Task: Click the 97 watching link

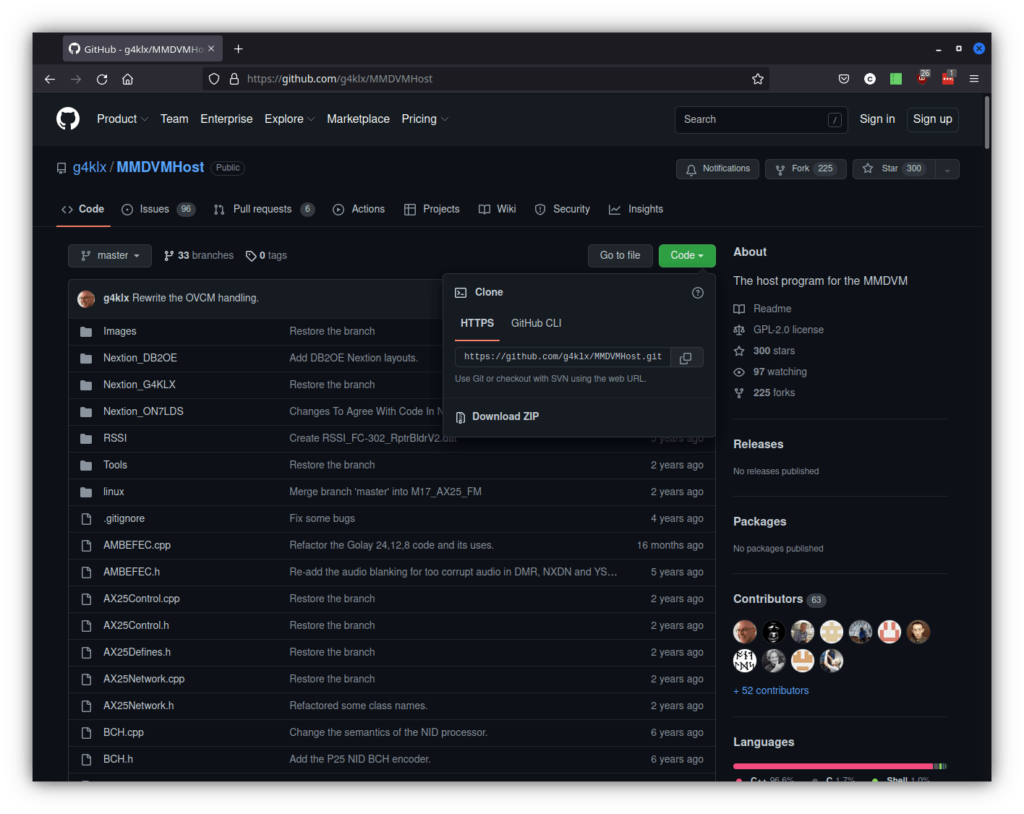Action: pos(771,372)
